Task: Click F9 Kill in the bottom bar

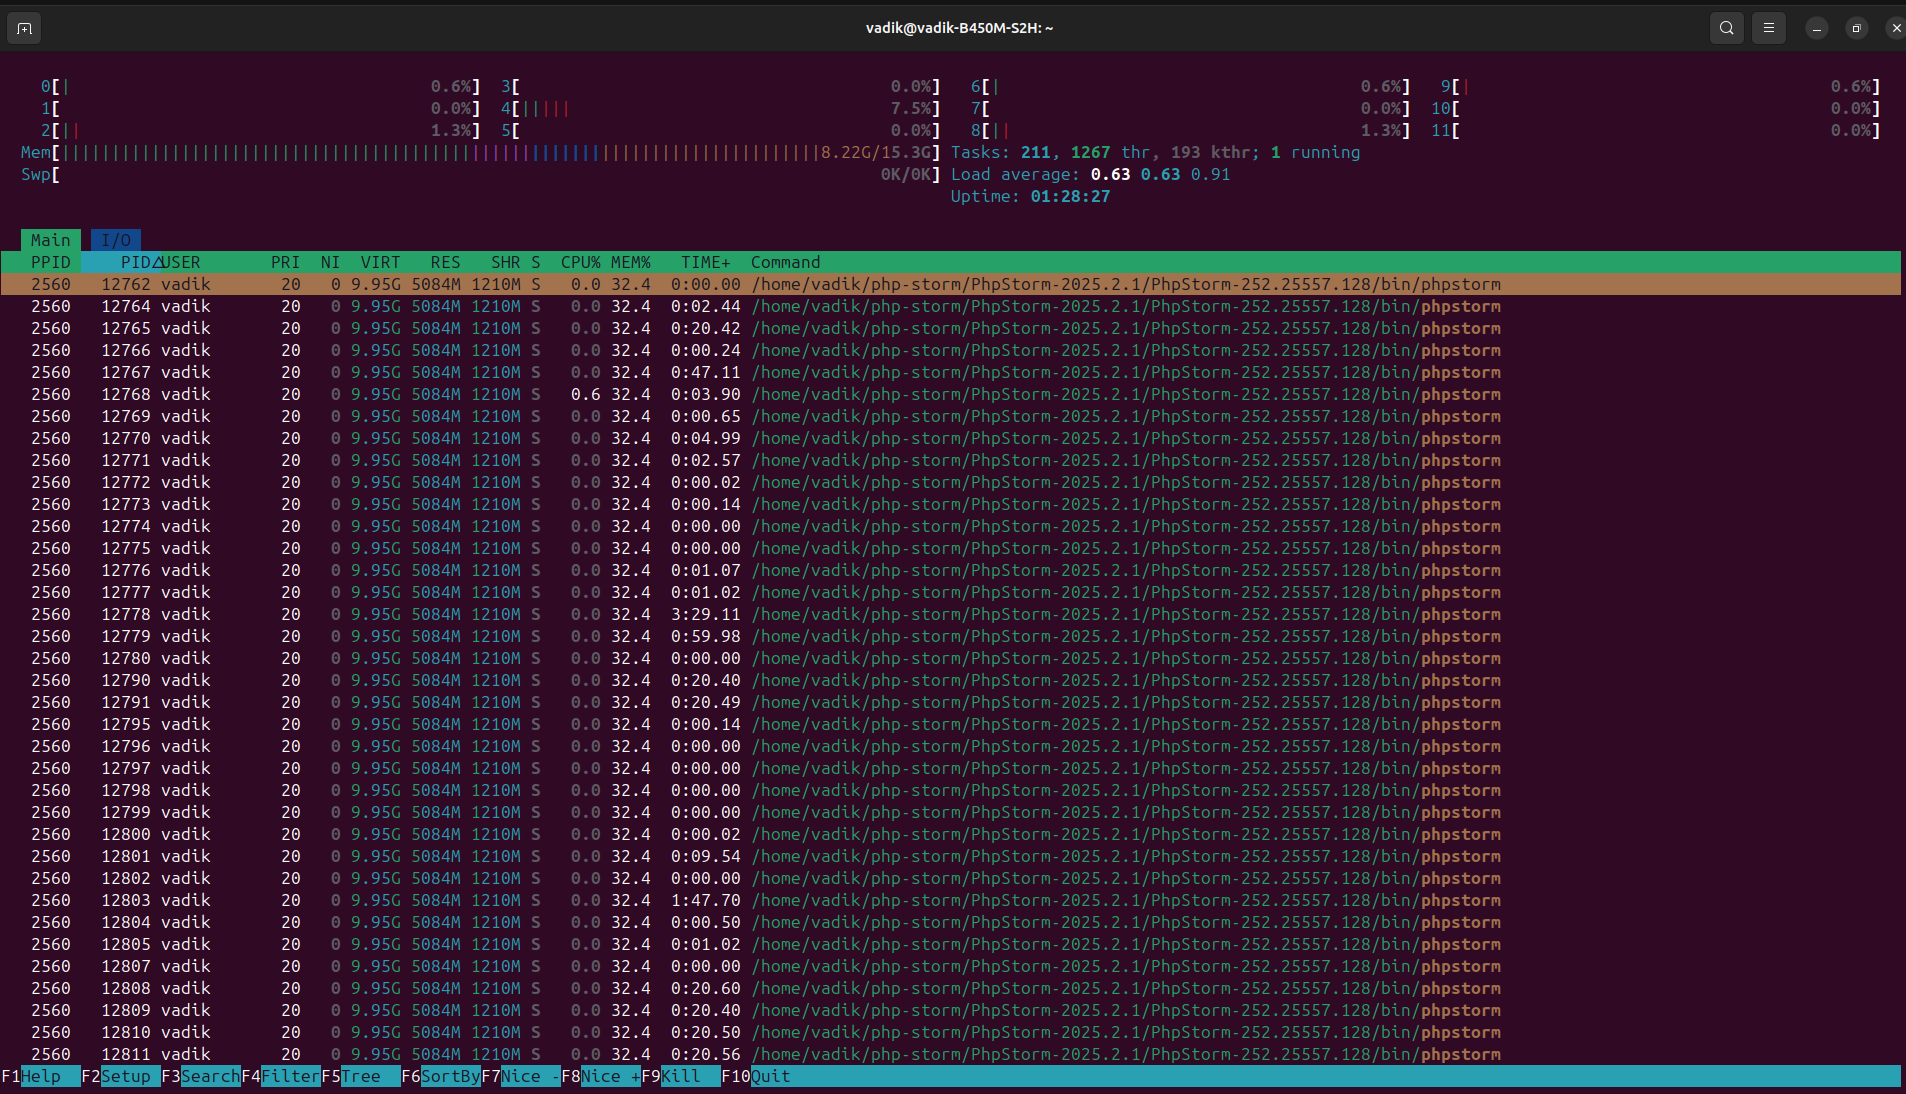Action: [681, 1076]
